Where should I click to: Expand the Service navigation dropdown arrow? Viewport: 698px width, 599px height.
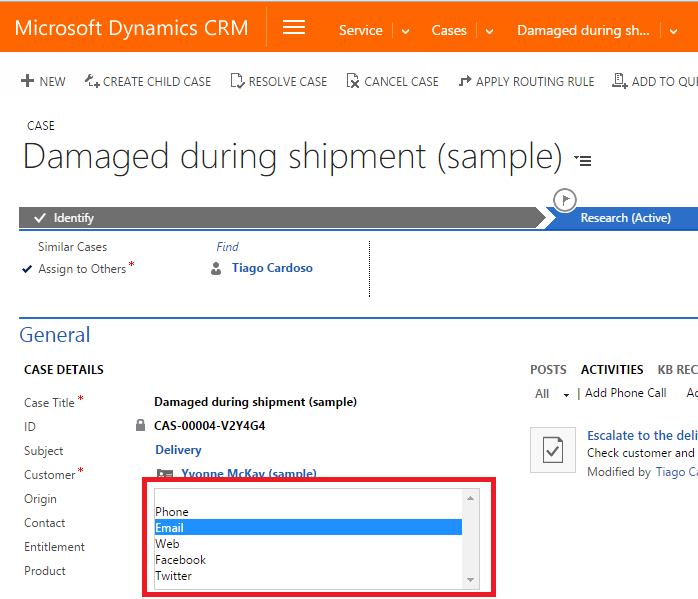(x=405, y=31)
